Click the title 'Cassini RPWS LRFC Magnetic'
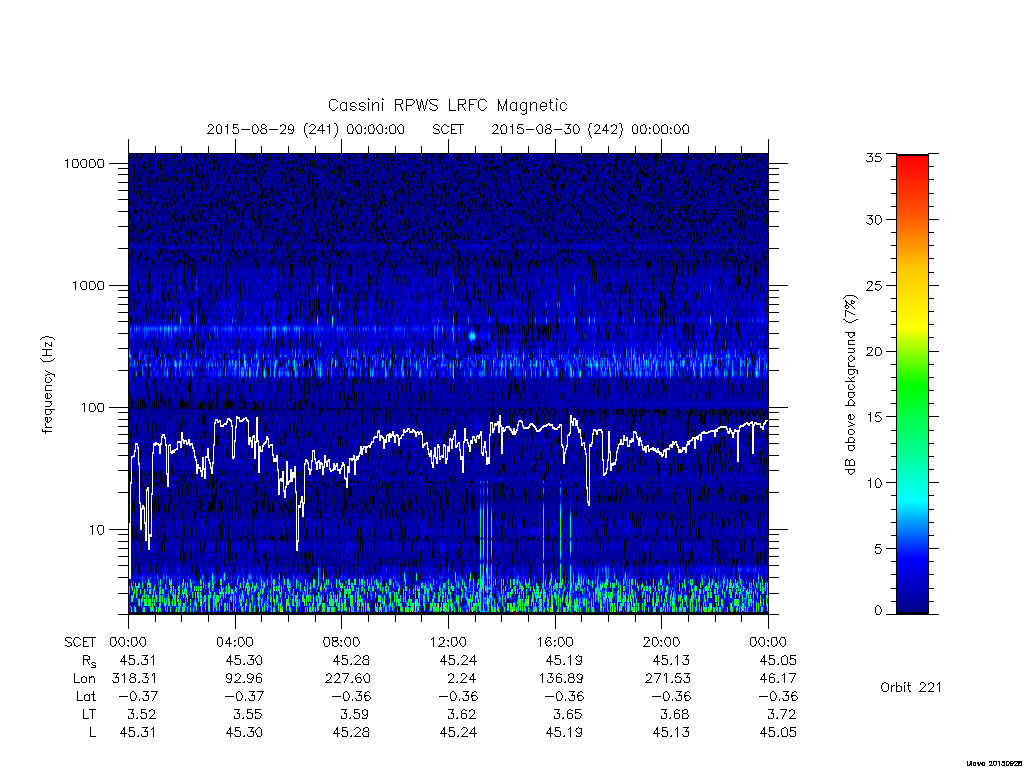 coord(447,105)
